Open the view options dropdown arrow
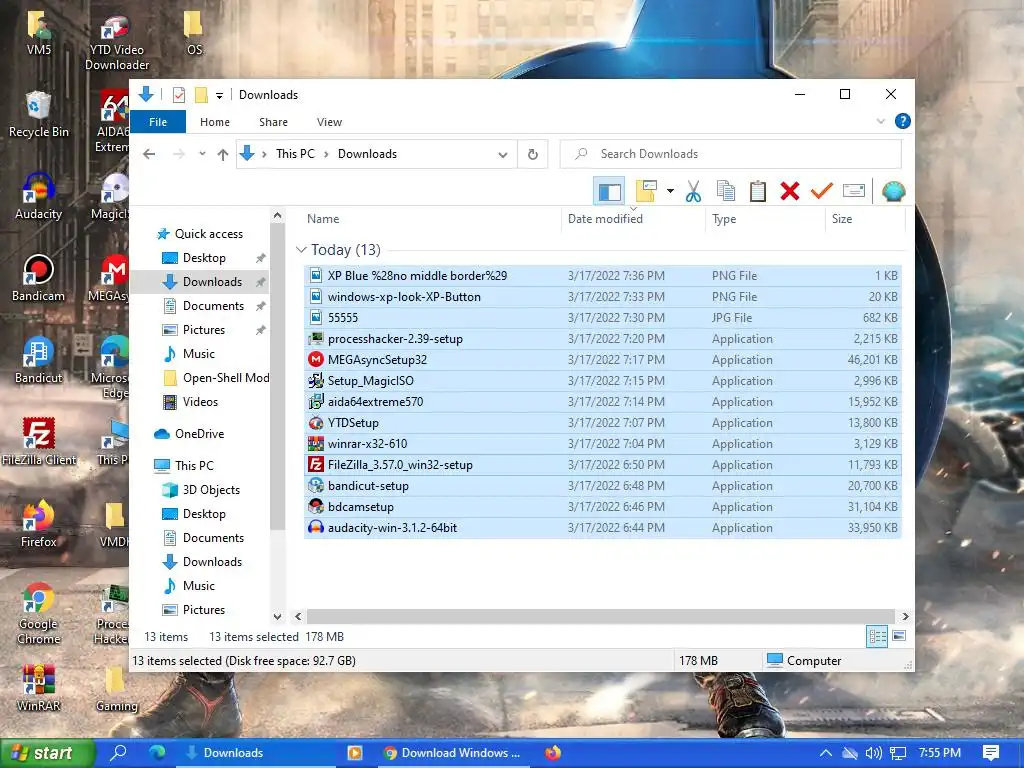The image size is (1024, 768). pyautogui.click(x=670, y=191)
